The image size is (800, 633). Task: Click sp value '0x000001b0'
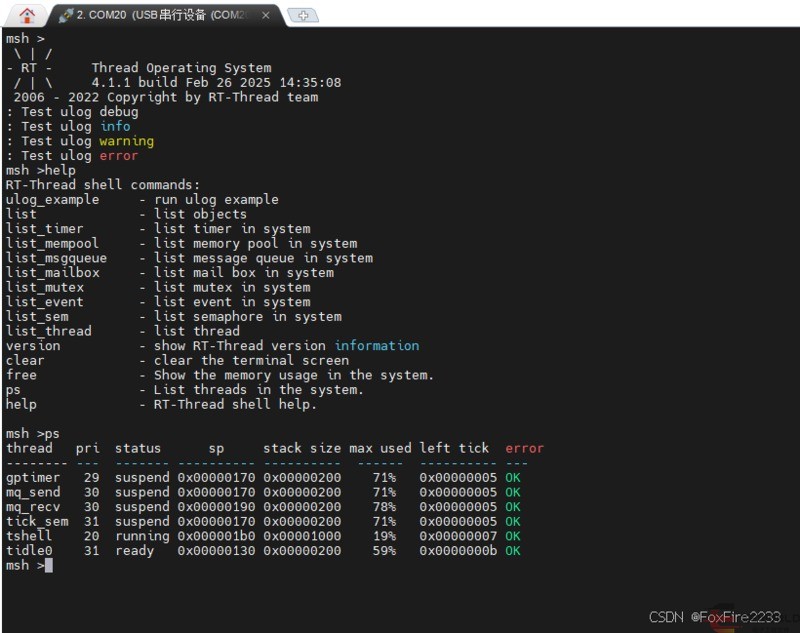click(x=216, y=536)
